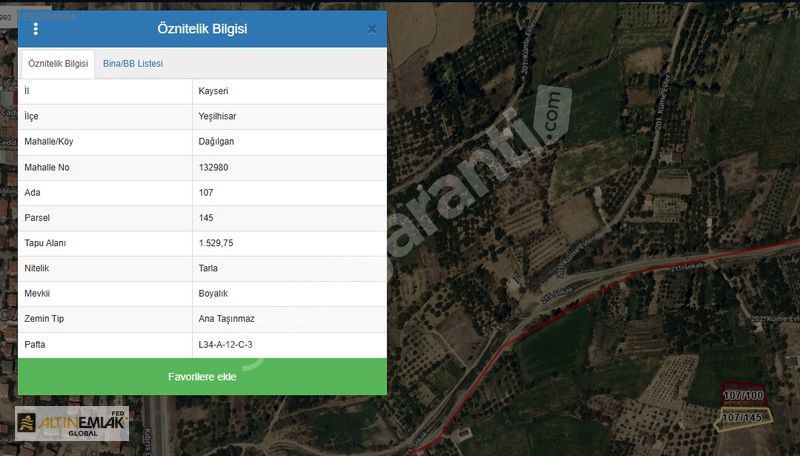This screenshot has width=800, height=456.
Task: Click the Dağılgan Mahalle/Köy value
Action: click(x=217, y=142)
